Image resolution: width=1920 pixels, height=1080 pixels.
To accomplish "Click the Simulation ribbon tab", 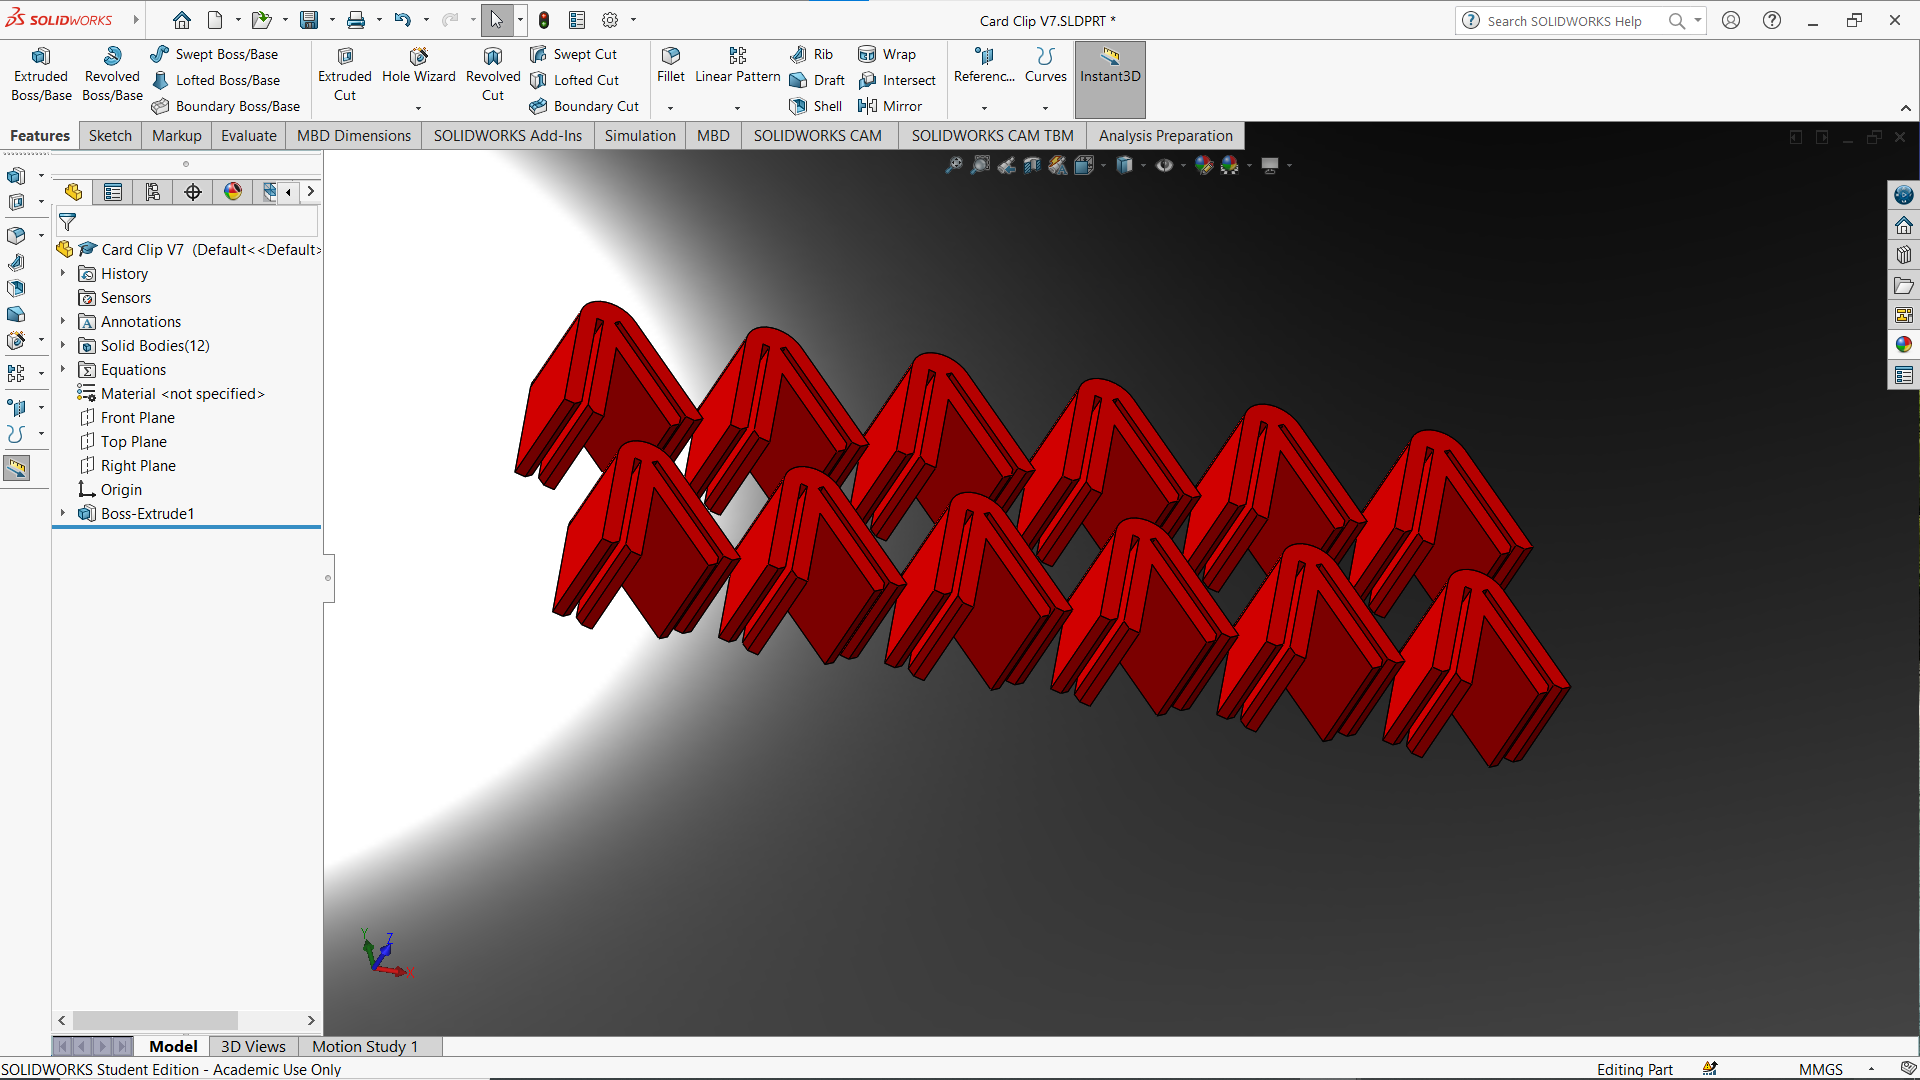I will coord(642,136).
